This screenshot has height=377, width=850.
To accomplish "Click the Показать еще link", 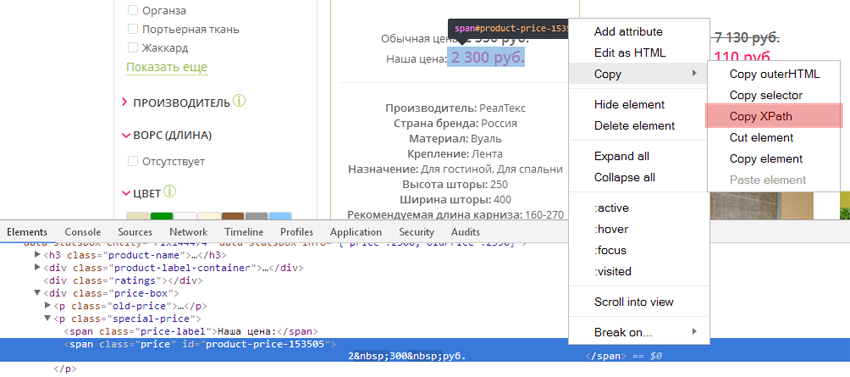I will [166, 67].
